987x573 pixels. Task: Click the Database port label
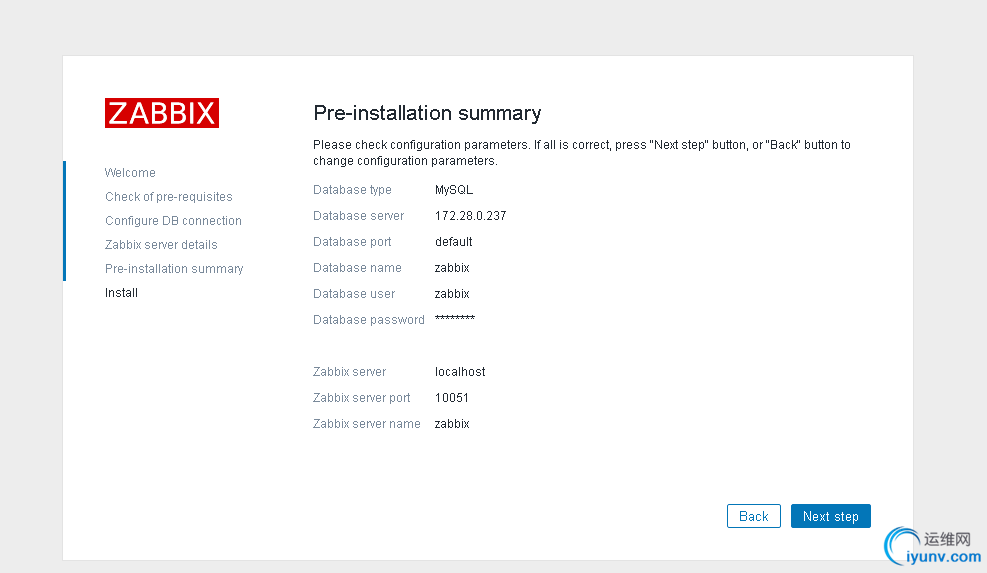click(x=352, y=242)
